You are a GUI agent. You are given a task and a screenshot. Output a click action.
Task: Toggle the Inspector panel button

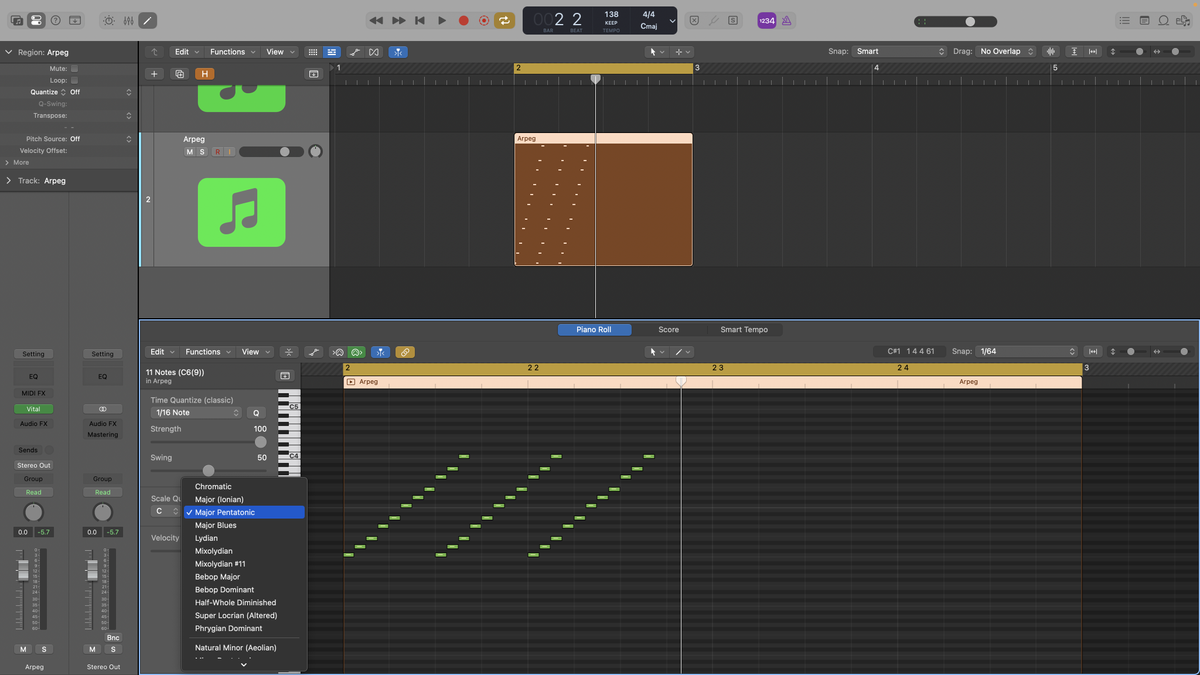click(36, 20)
